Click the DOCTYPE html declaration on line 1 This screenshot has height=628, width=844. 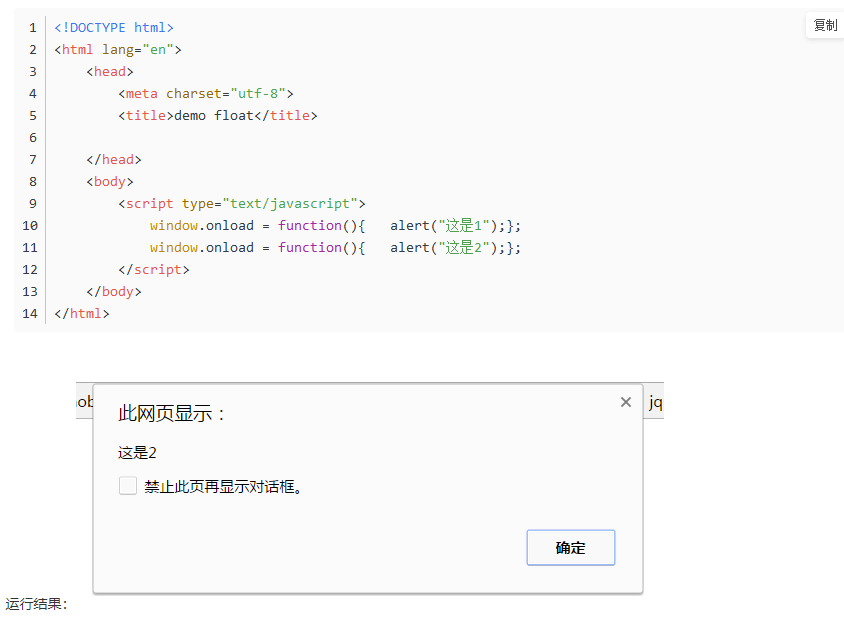113,27
